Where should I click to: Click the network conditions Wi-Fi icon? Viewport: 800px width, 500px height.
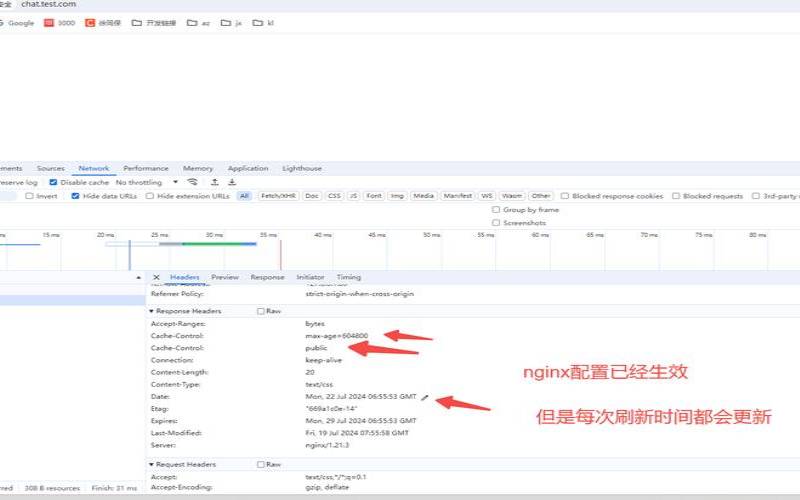point(192,183)
